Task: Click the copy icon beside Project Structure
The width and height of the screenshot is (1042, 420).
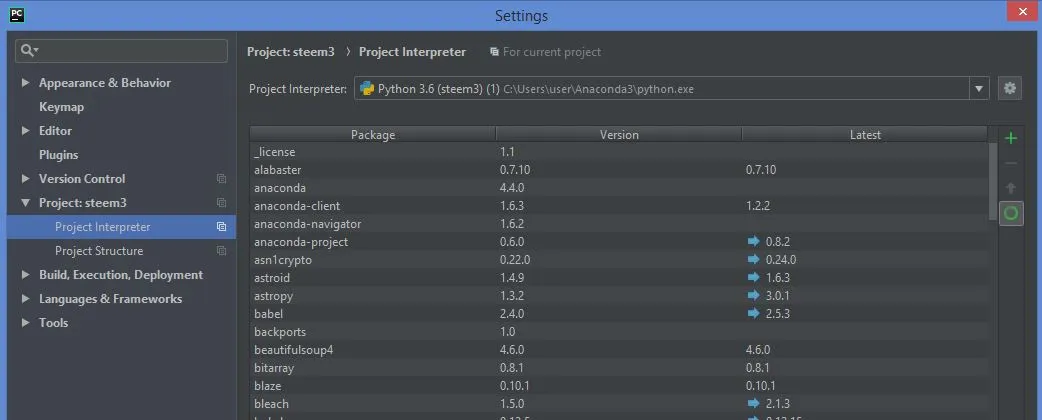Action: pyautogui.click(x=221, y=251)
